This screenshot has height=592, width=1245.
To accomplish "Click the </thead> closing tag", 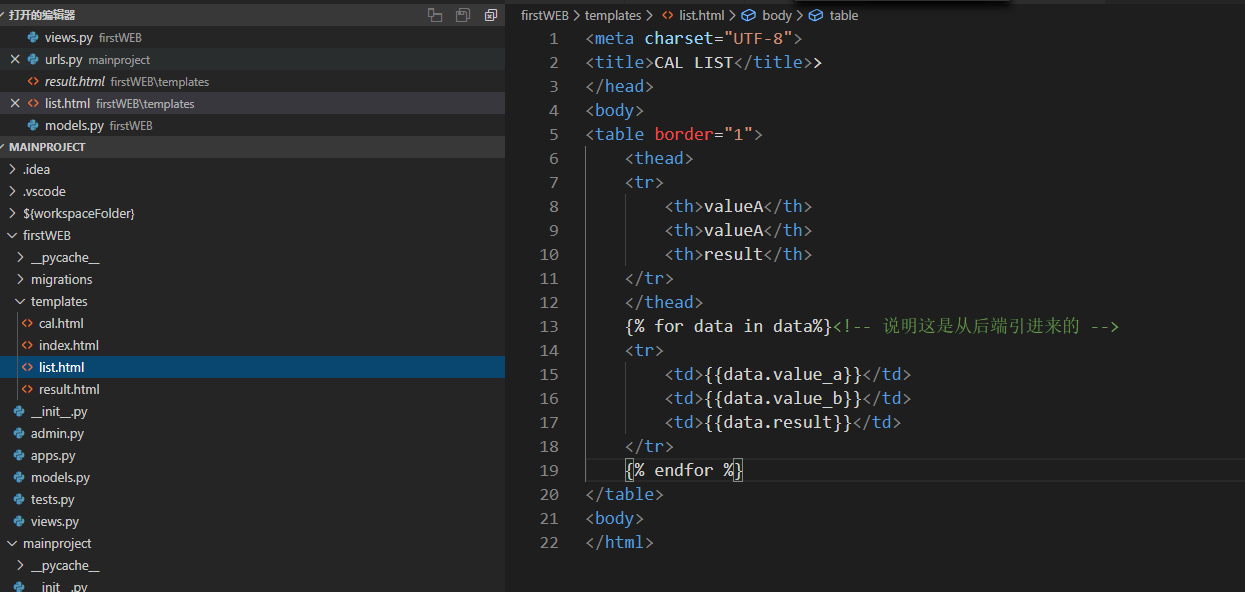I will coord(664,302).
